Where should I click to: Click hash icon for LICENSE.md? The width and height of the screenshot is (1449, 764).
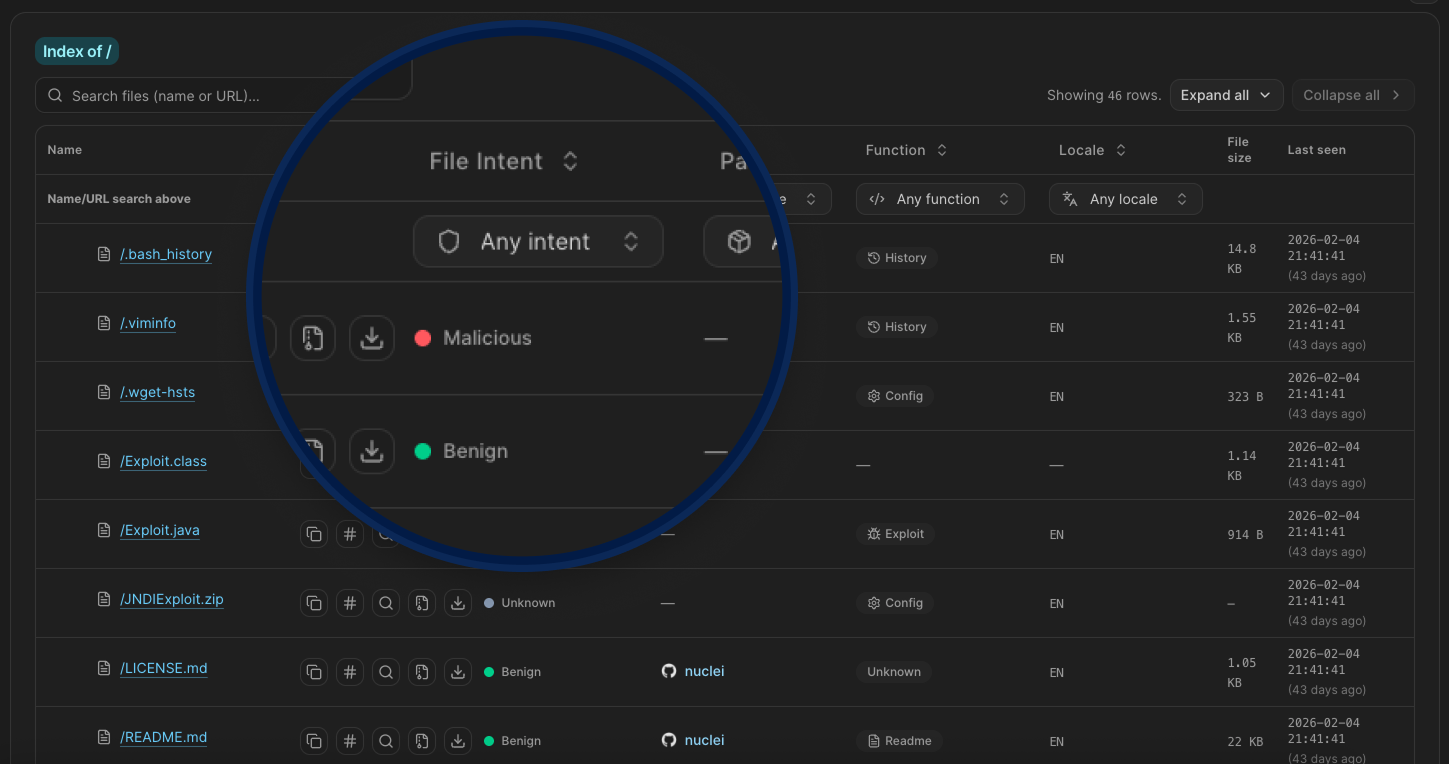coord(350,672)
